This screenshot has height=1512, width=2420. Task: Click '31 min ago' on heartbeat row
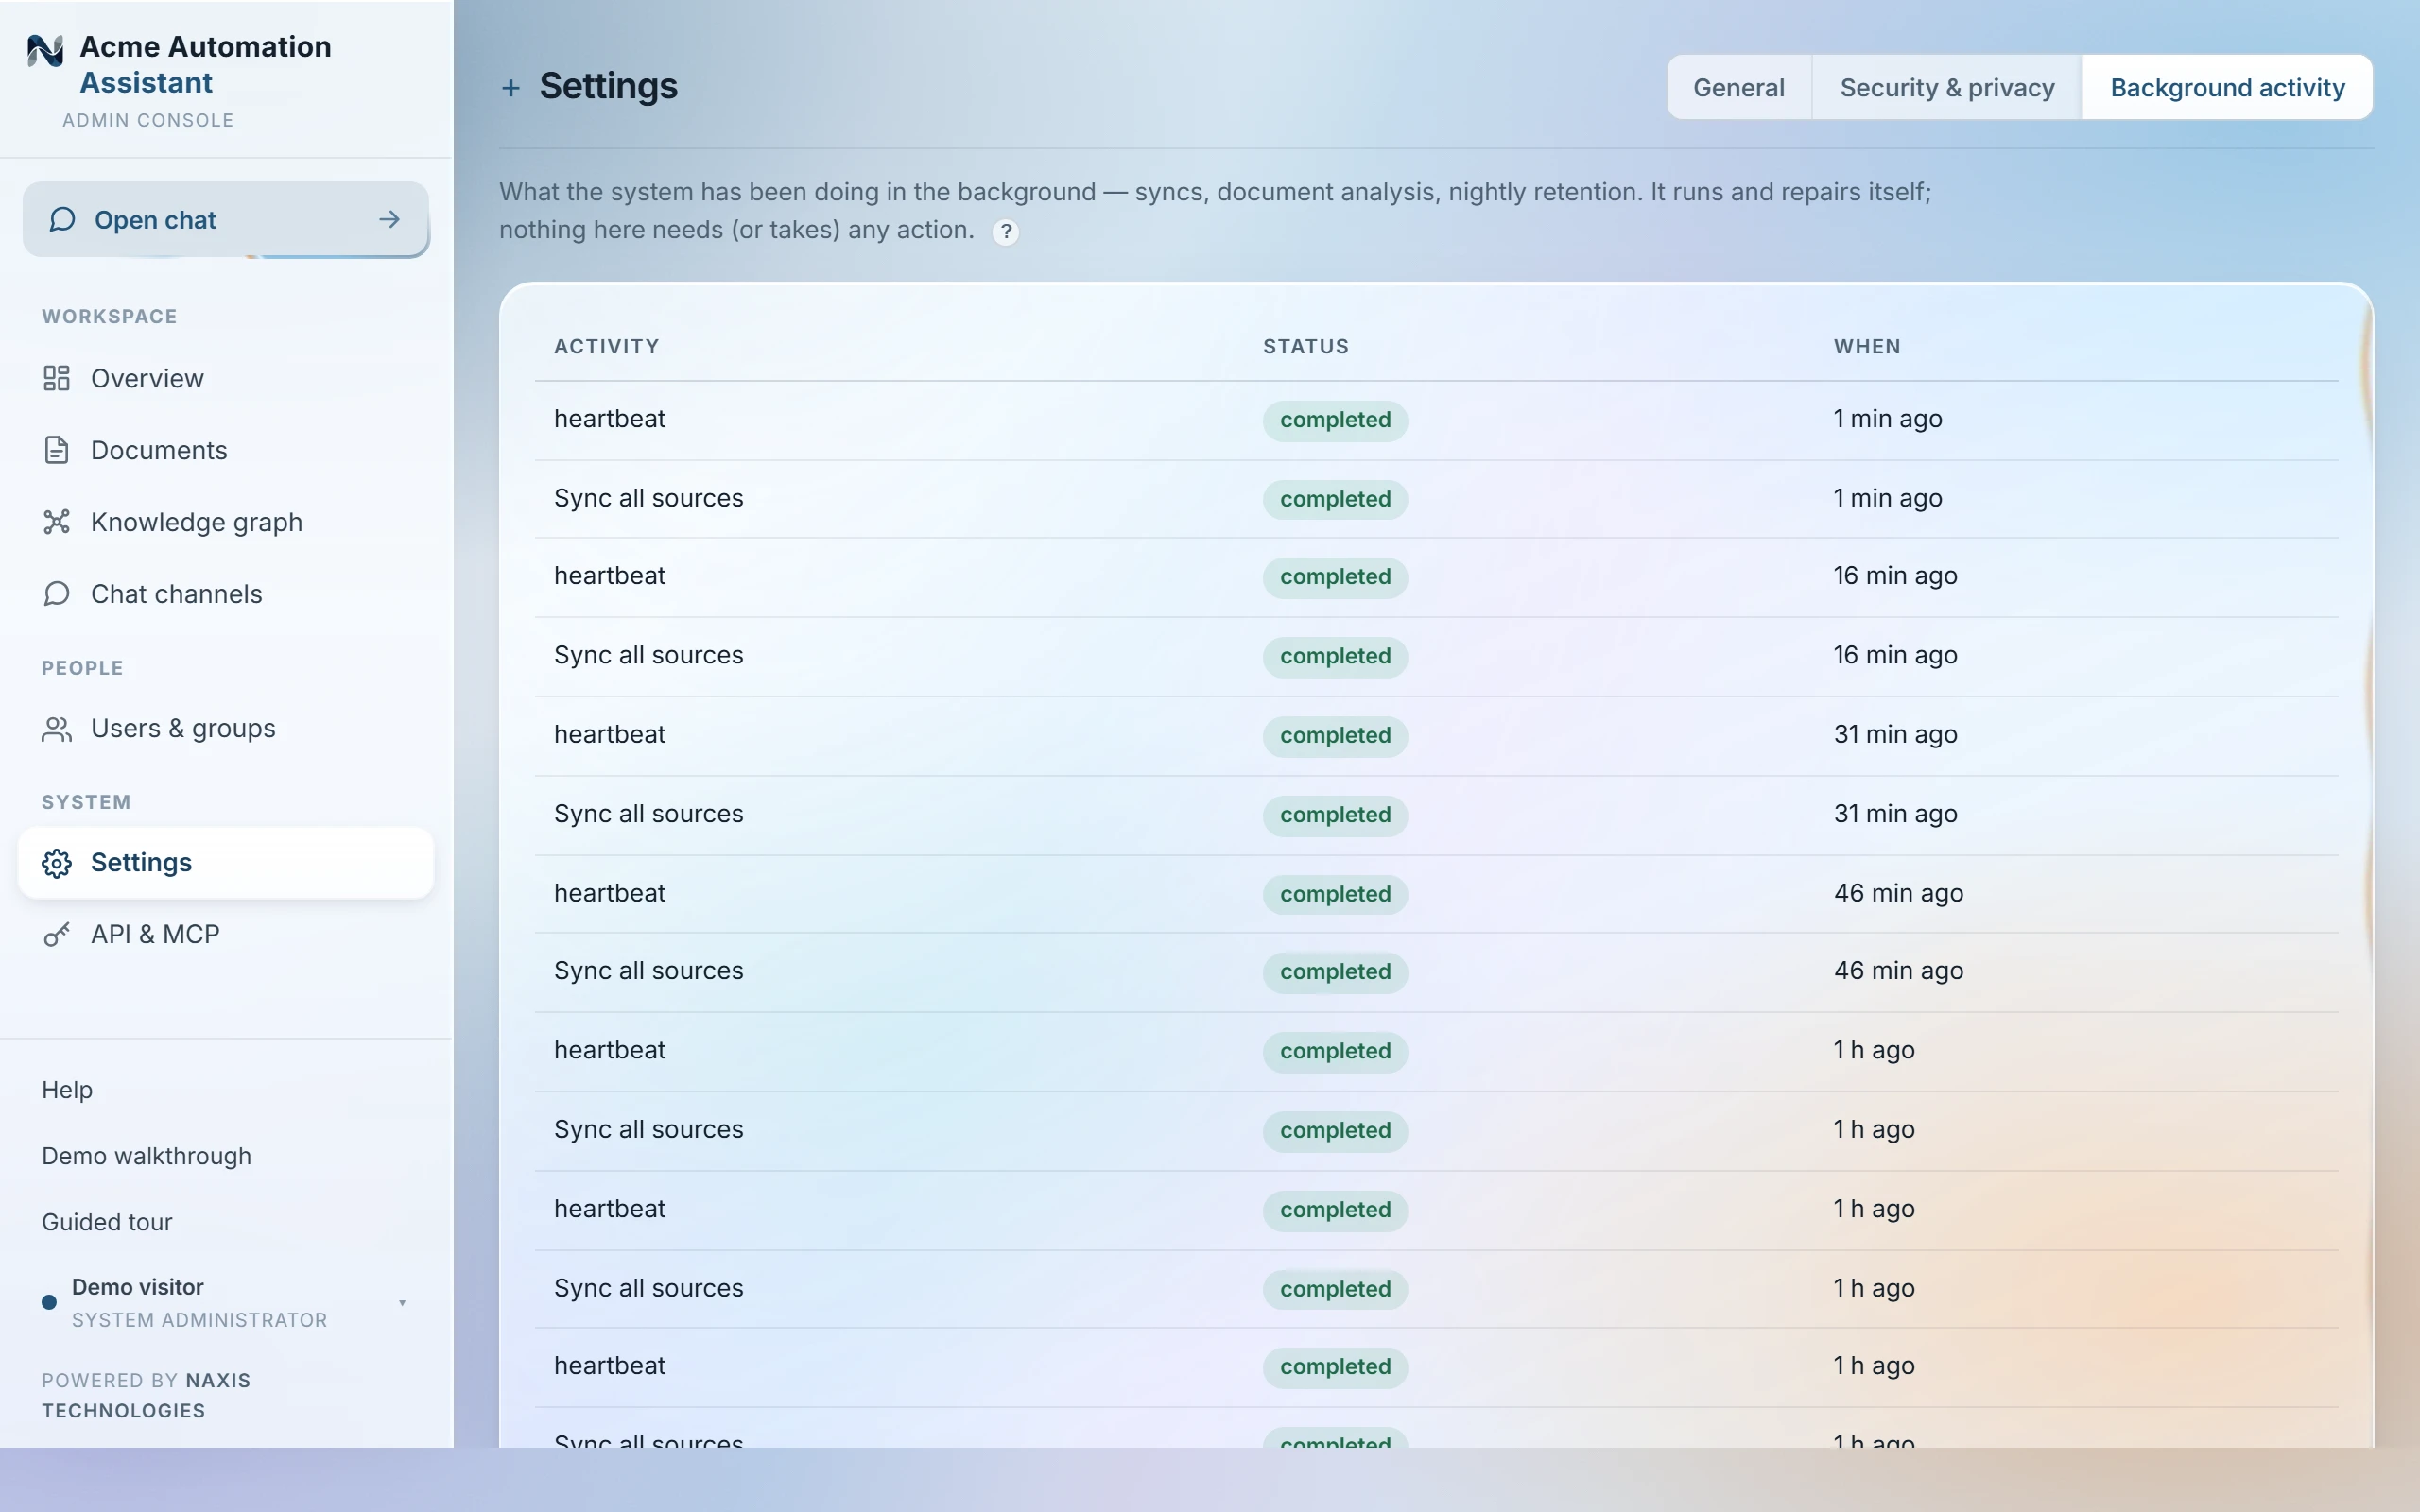[1895, 734]
